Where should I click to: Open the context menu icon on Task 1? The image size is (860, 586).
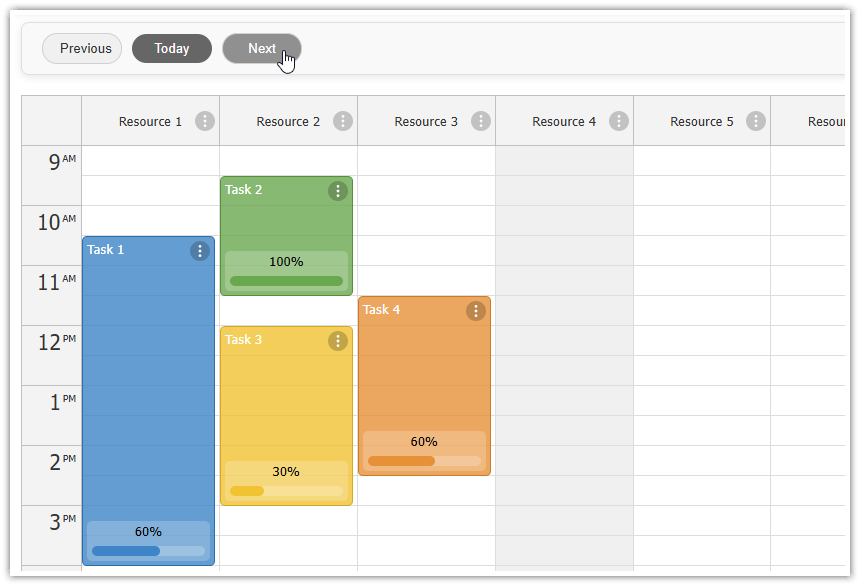click(200, 251)
